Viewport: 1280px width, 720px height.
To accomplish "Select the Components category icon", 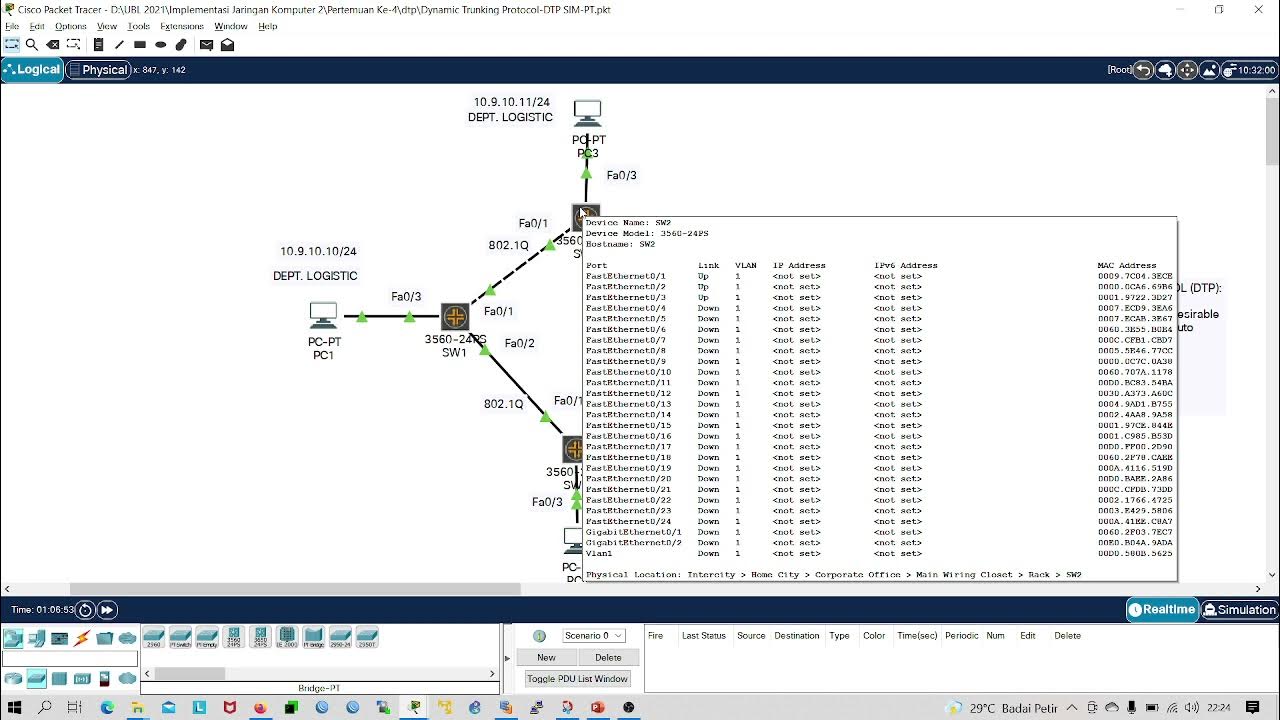I will click(59, 638).
